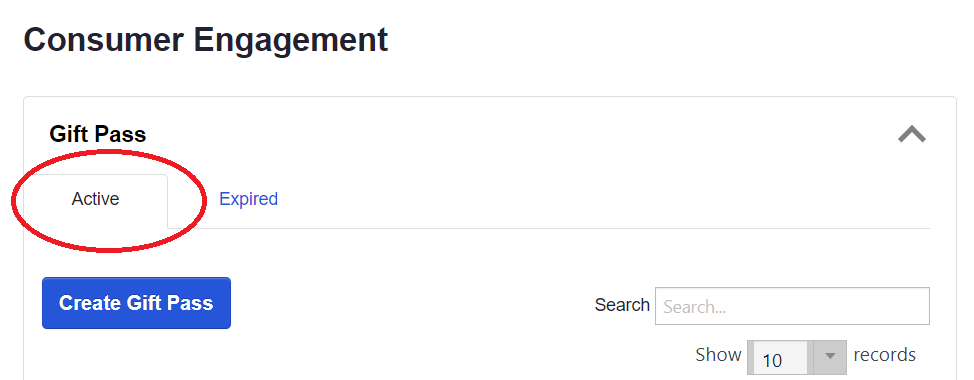This screenshot has height=380, width=974.
Task: Click the Create Gift Pass button
Action: pyautogui.click(x=137, y=303)
